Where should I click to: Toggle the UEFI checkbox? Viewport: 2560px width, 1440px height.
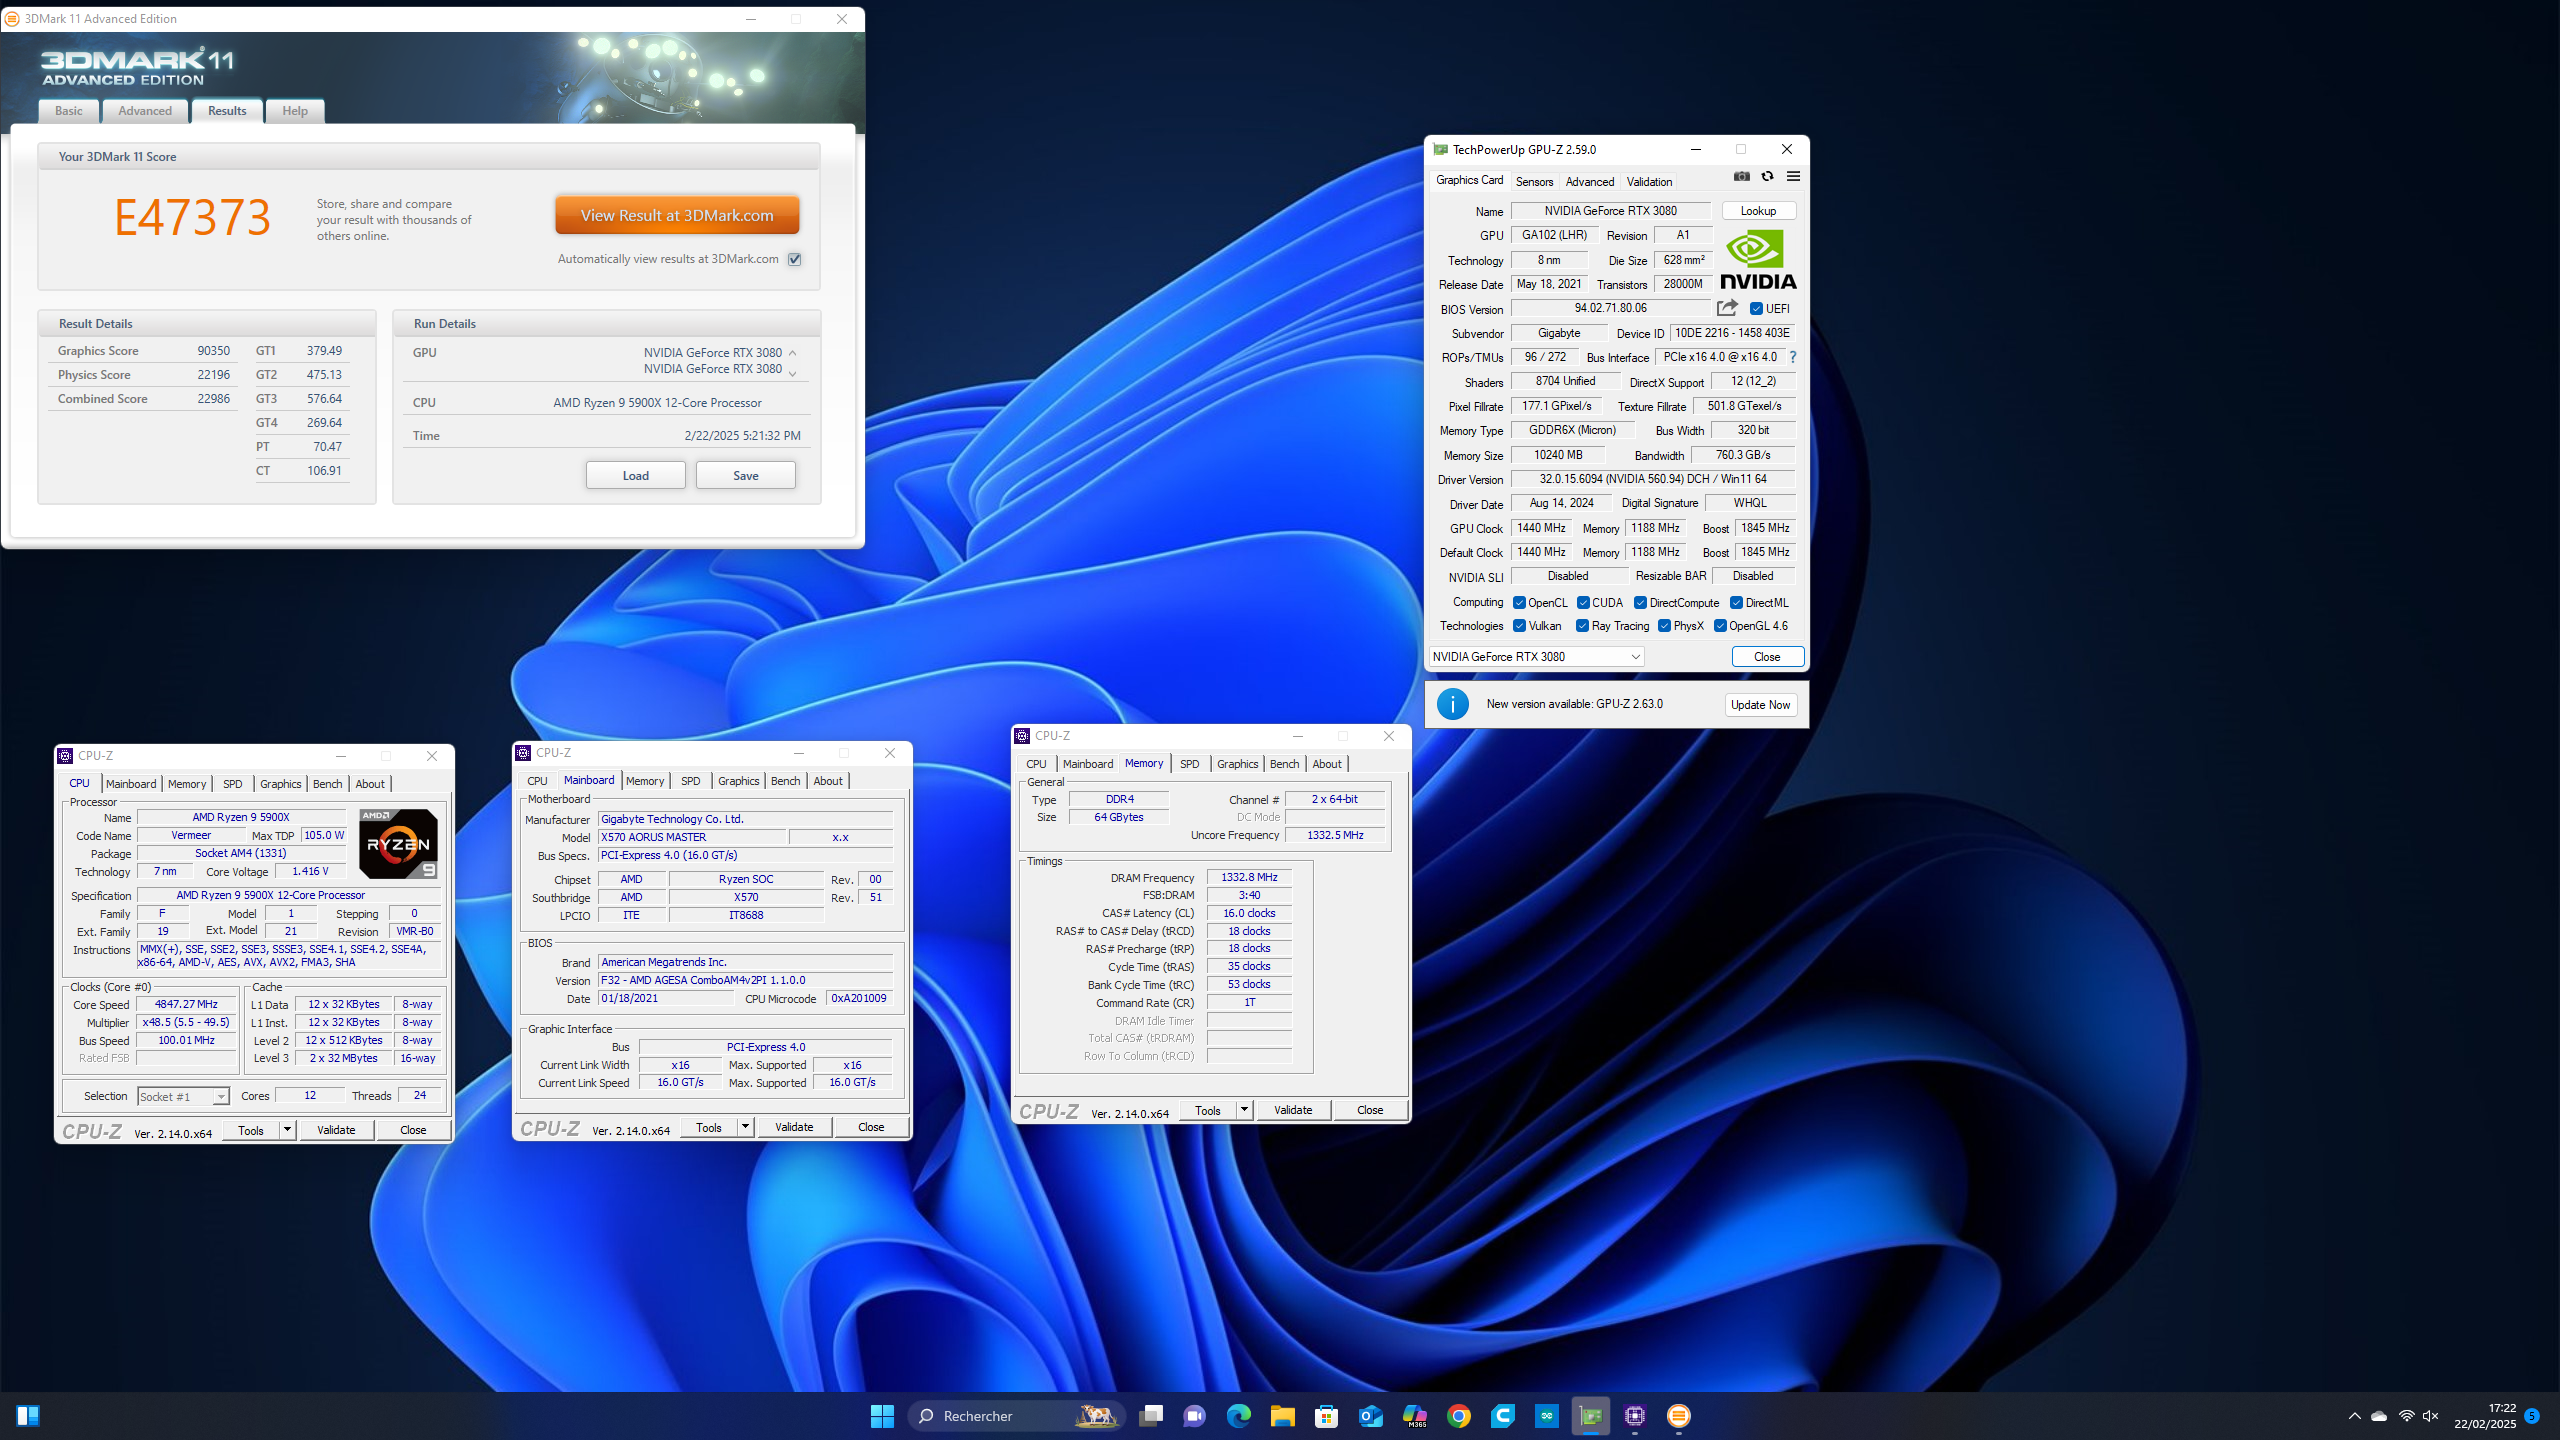[x=1757, y=309]
